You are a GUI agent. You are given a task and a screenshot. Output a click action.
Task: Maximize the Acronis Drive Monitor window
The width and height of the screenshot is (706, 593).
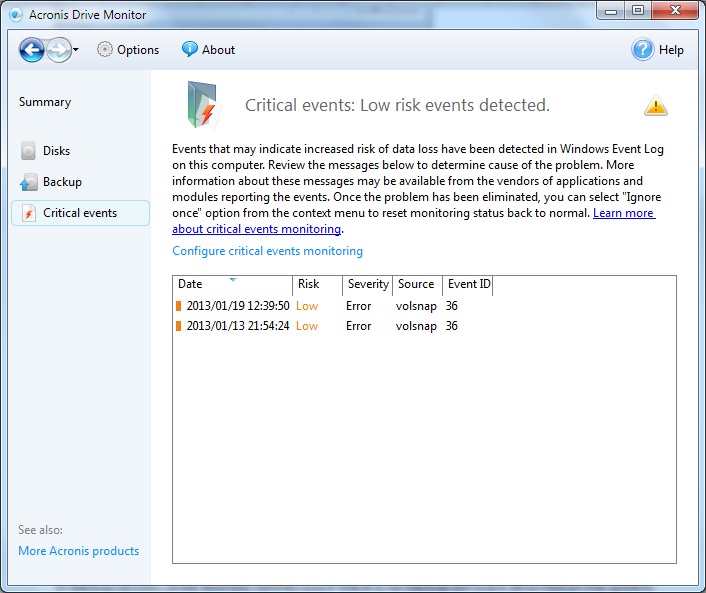coord(638,10)
